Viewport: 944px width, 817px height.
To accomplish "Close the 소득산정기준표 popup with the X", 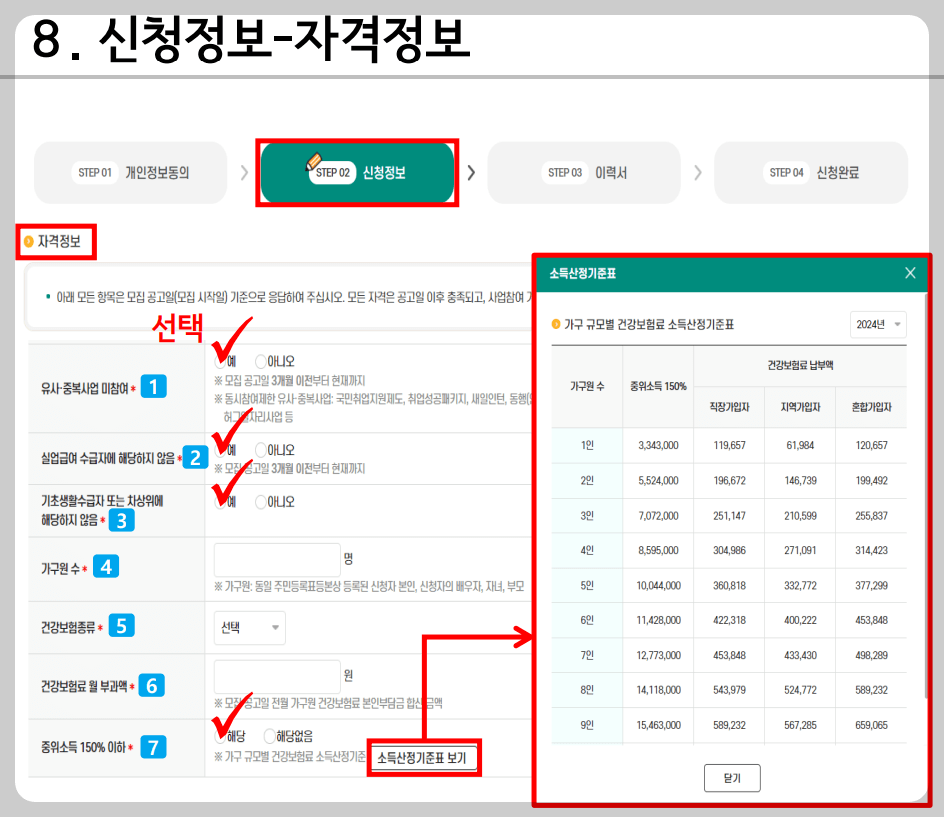I will [x=910, y=272].
